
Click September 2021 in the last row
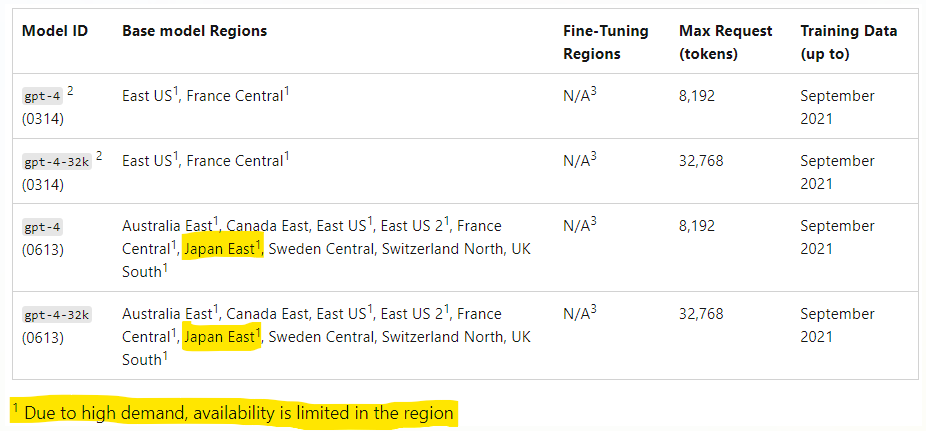click(837, 325)
